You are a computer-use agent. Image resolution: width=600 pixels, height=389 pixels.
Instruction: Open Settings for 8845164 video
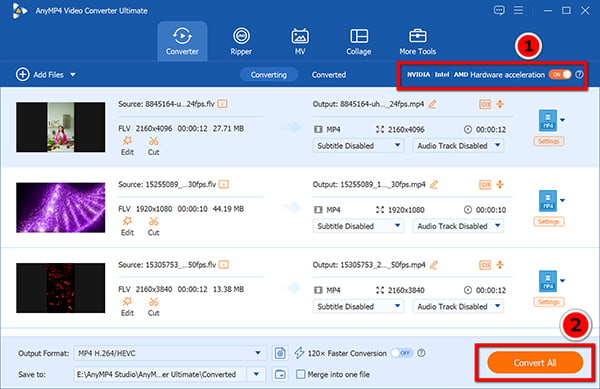click(x=549, y=141)
